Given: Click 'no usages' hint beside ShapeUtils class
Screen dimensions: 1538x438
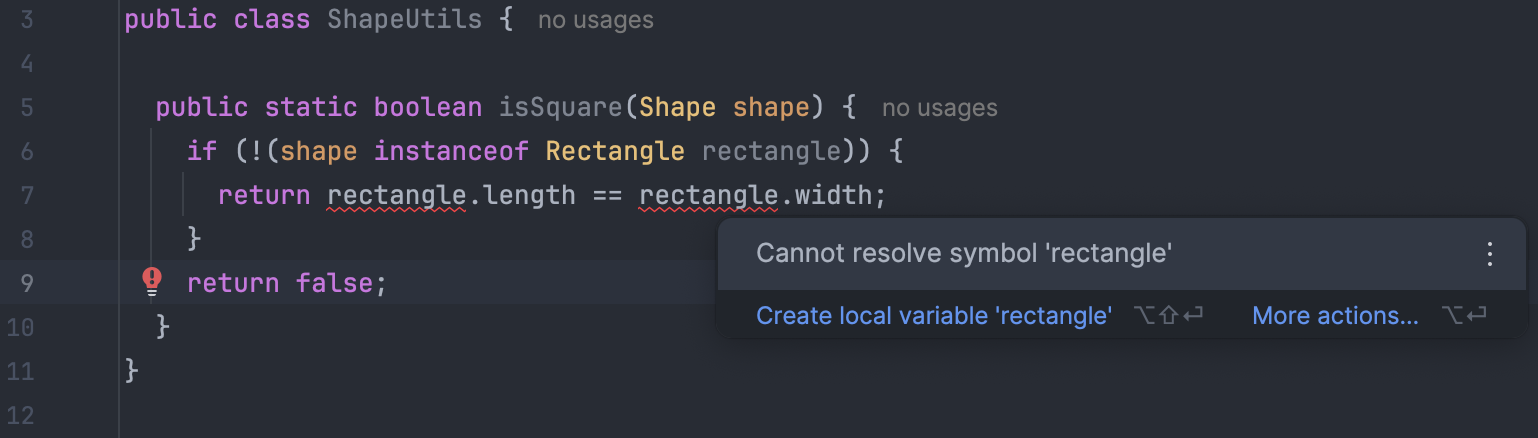Looking at the screenshot, I should point(595,20).
